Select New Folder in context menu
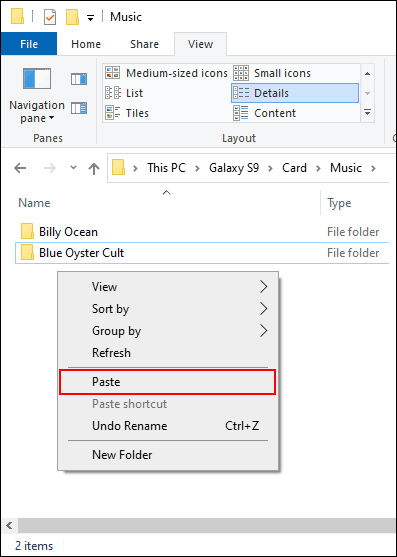This screenshot has width=397, height=557. pyautogui.click(x=168, y=455)
